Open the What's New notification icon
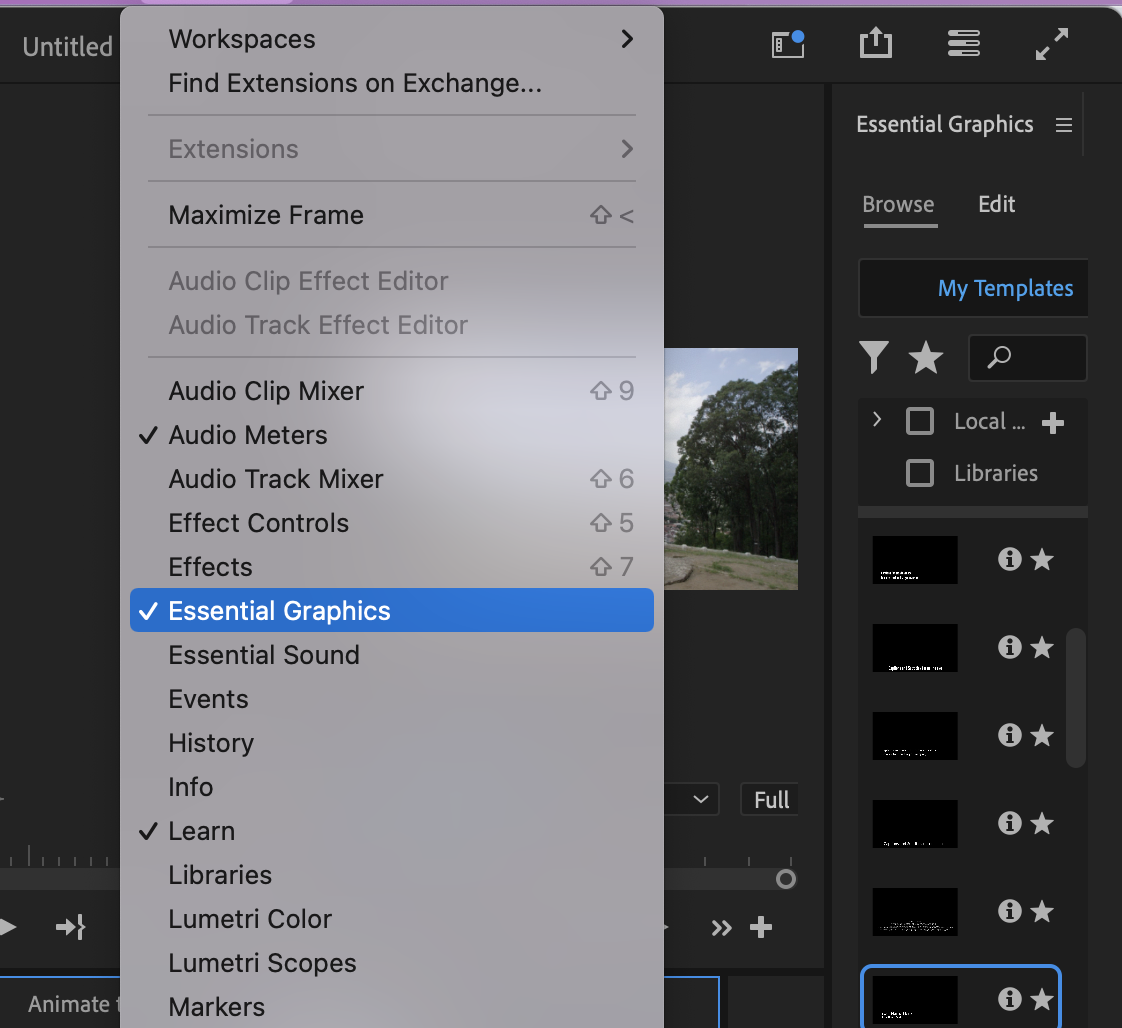 coord(788,44)
